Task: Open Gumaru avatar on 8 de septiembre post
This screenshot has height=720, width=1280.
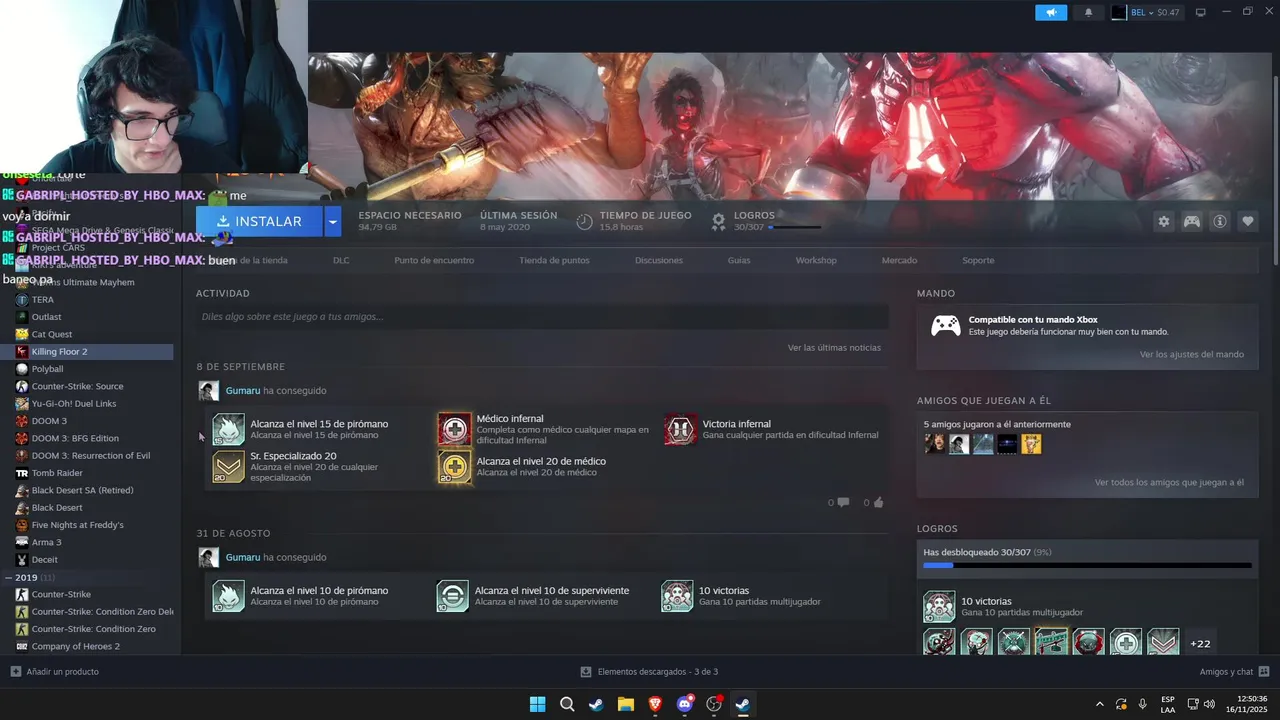Action: tap(208, 391)
